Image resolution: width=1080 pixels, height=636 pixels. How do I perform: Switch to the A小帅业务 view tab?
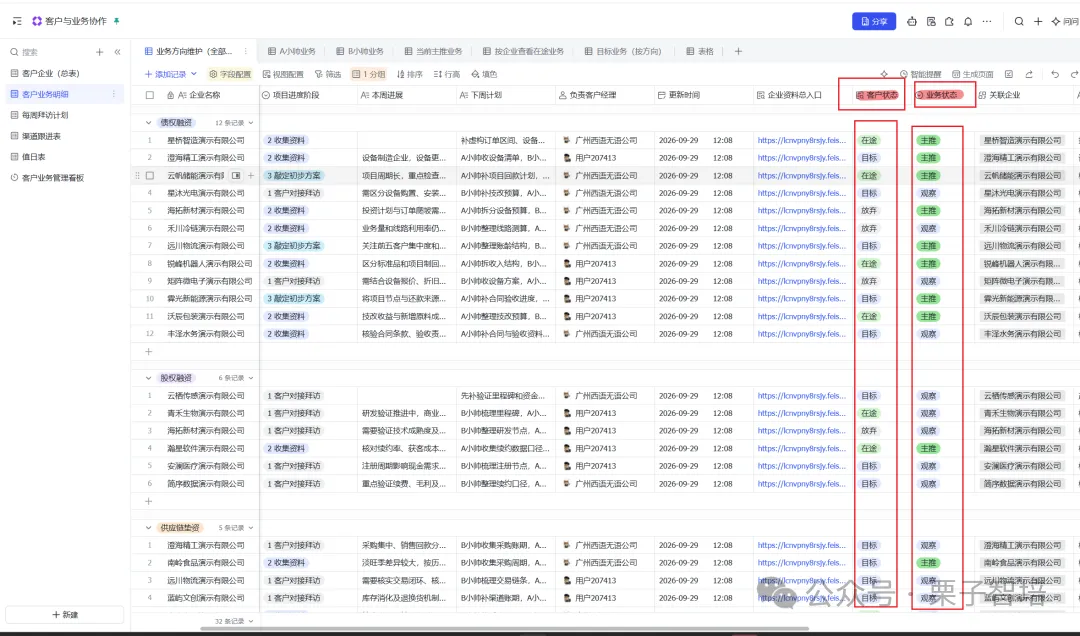[x=291, y=51]
